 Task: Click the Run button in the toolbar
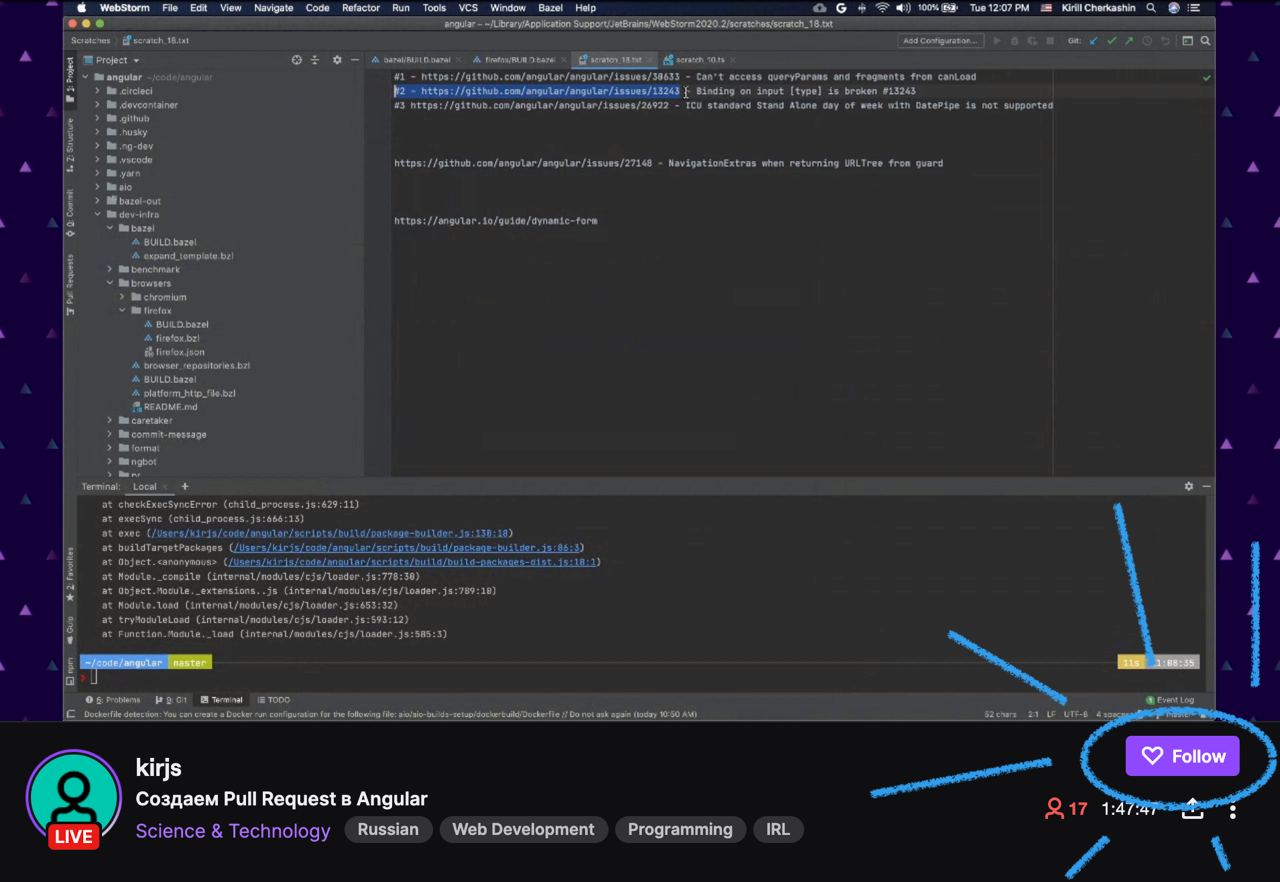pos(996,41)
